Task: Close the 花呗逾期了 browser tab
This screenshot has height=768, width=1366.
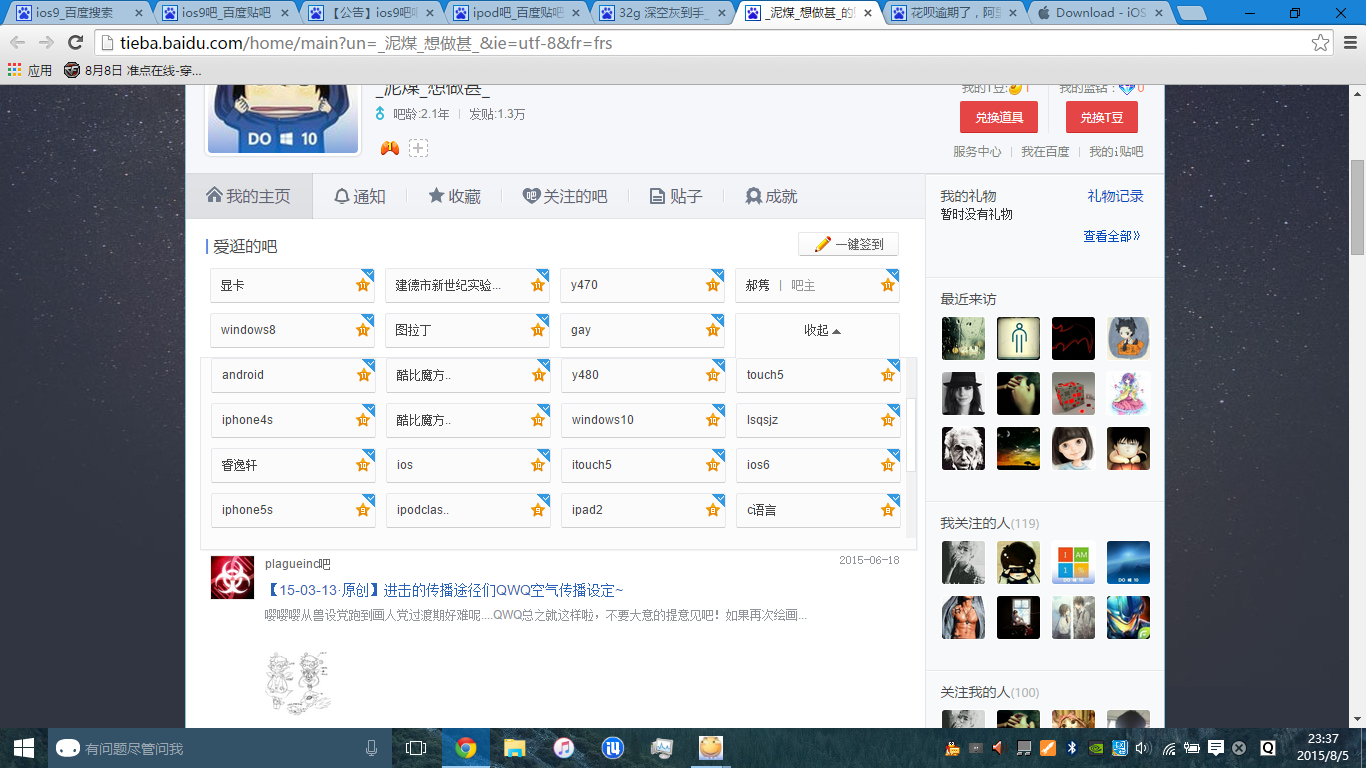Action: [1012, 13]
